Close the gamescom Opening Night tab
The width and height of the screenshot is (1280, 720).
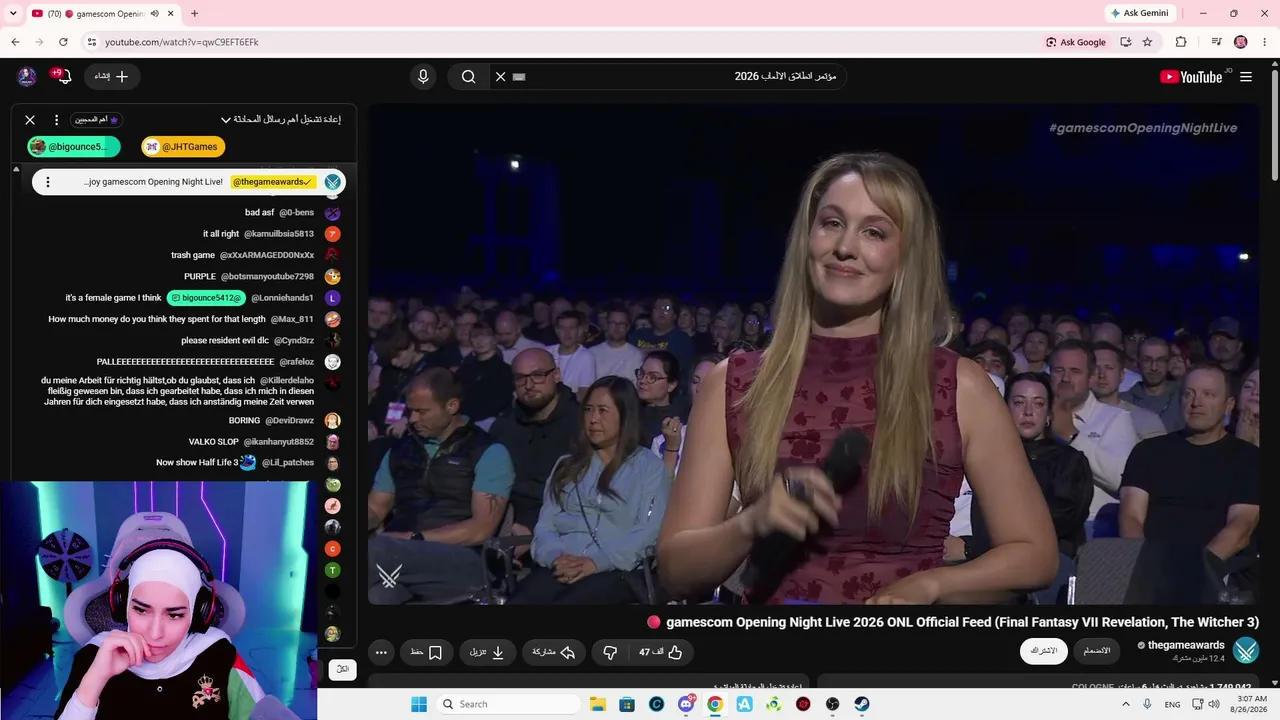(171, 14)
